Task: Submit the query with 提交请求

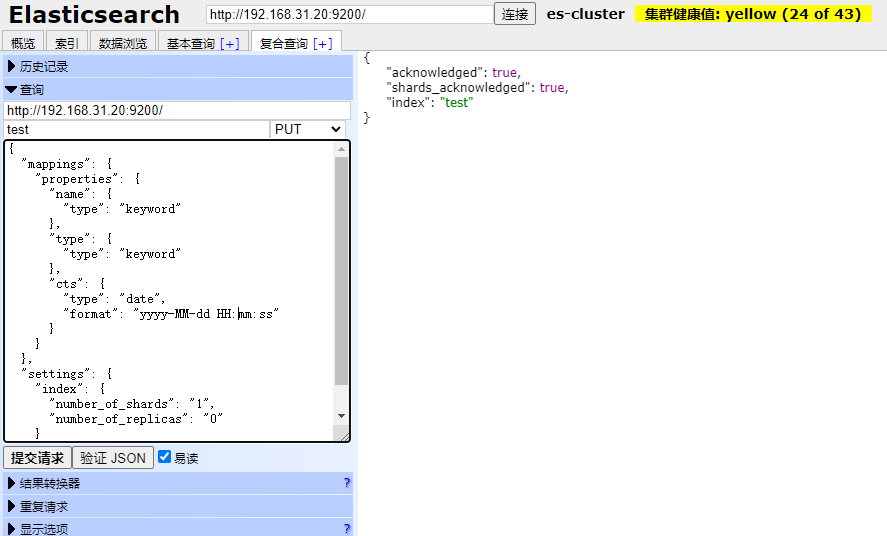Action: [37, 458]
